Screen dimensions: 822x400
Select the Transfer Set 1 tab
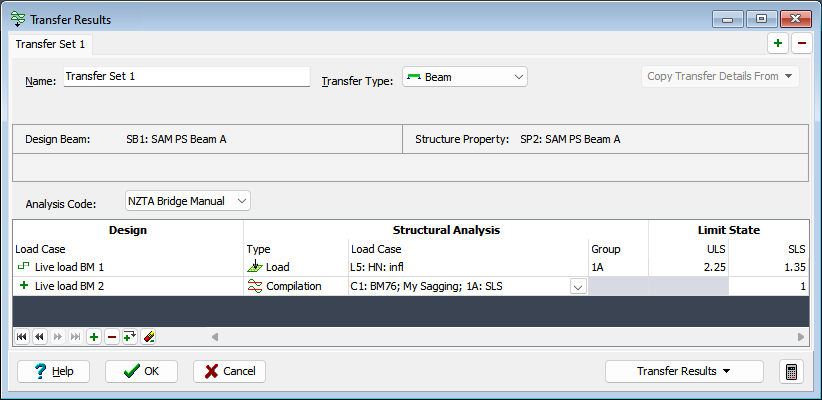pos(50,44)
